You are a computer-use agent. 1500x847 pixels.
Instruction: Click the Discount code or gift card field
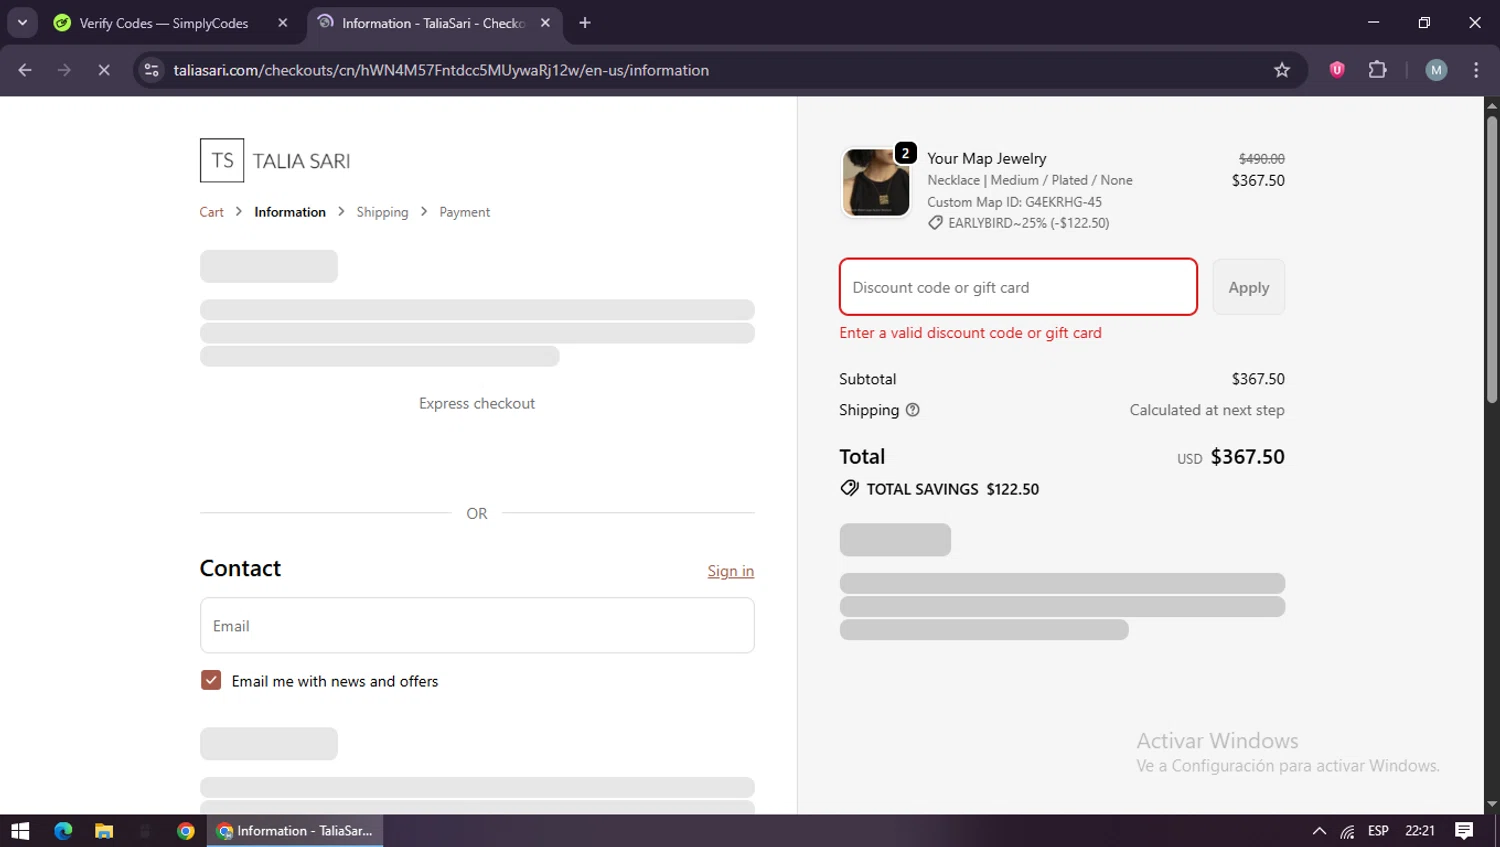pyautogui.click(x=1018, y=287)
